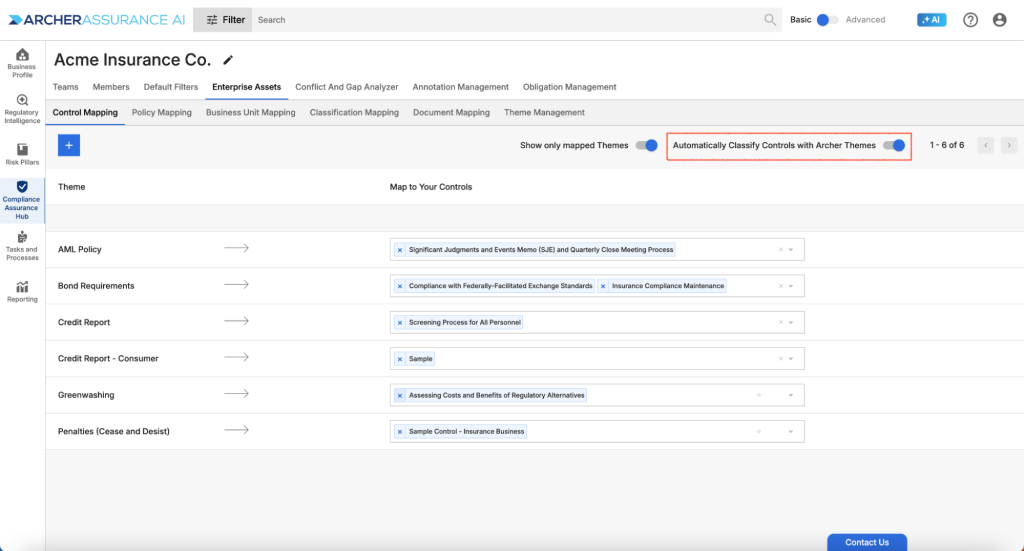Open the Filter button
This screenshot has width=1024, height=551.
tap(223, 20)
